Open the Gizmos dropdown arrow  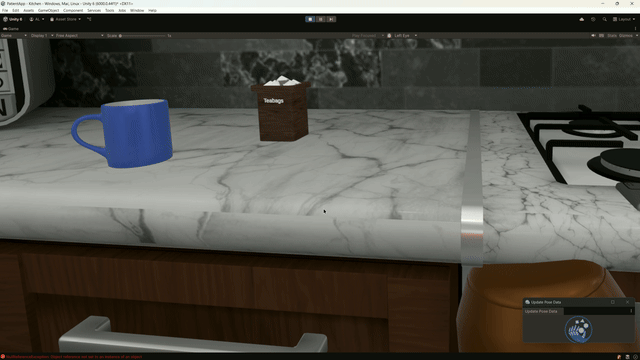pyautogui.click(x=636, y=36)
